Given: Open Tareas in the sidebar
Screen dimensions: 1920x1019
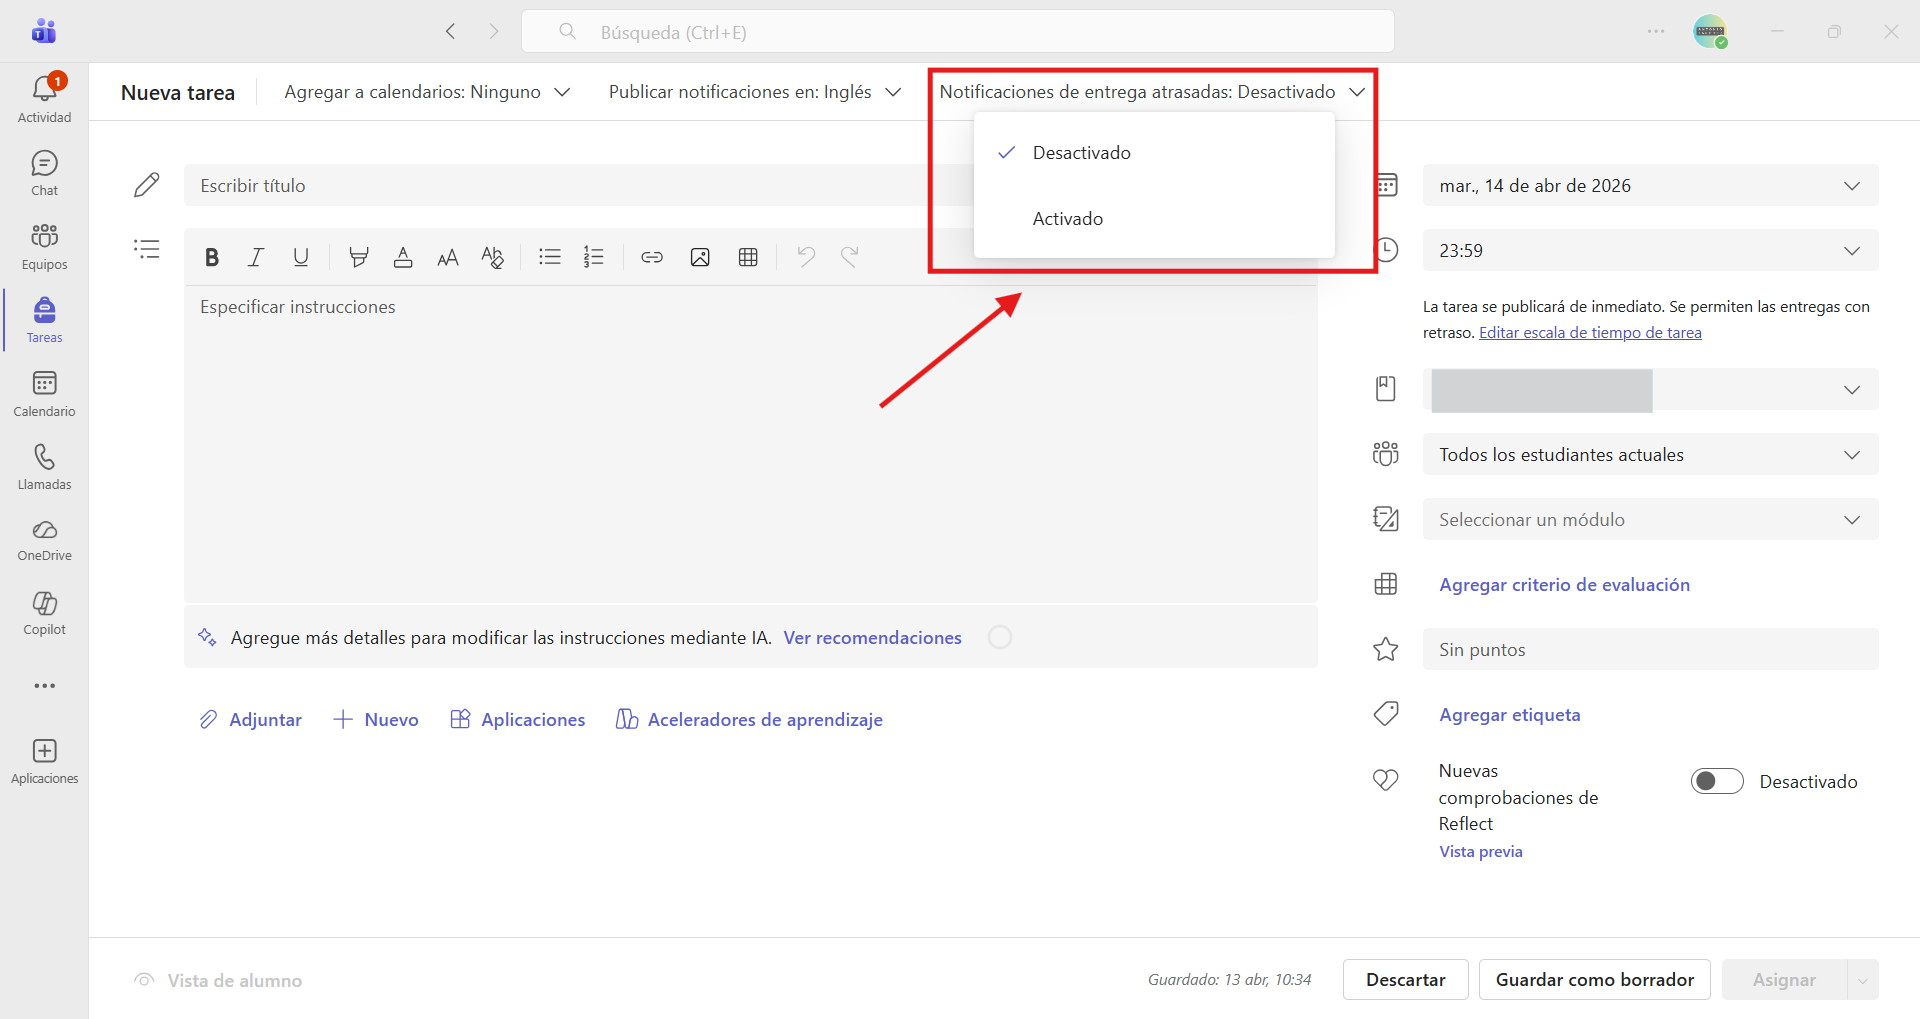Looking at the screenshot, I should [x=44, y=320].
